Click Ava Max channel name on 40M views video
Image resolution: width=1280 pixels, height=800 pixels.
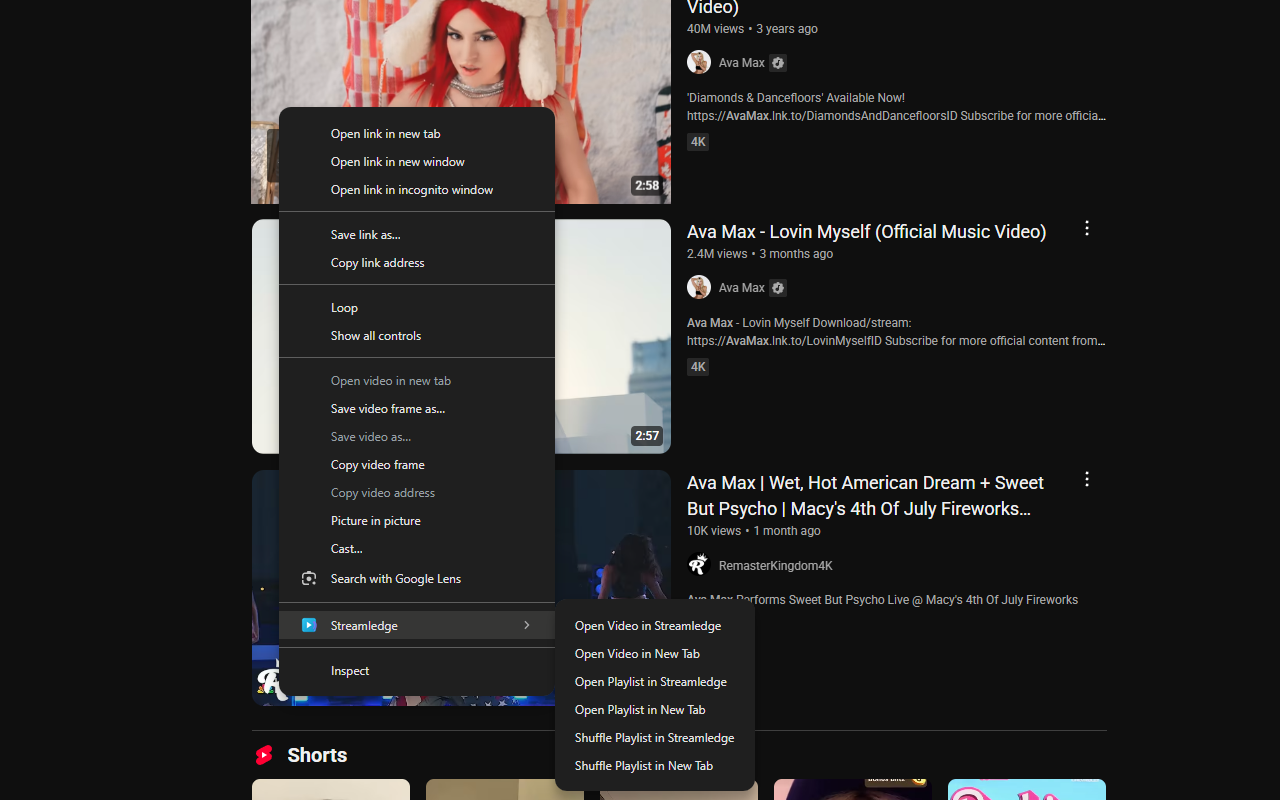pyautogui.click(x=742, y=63)
